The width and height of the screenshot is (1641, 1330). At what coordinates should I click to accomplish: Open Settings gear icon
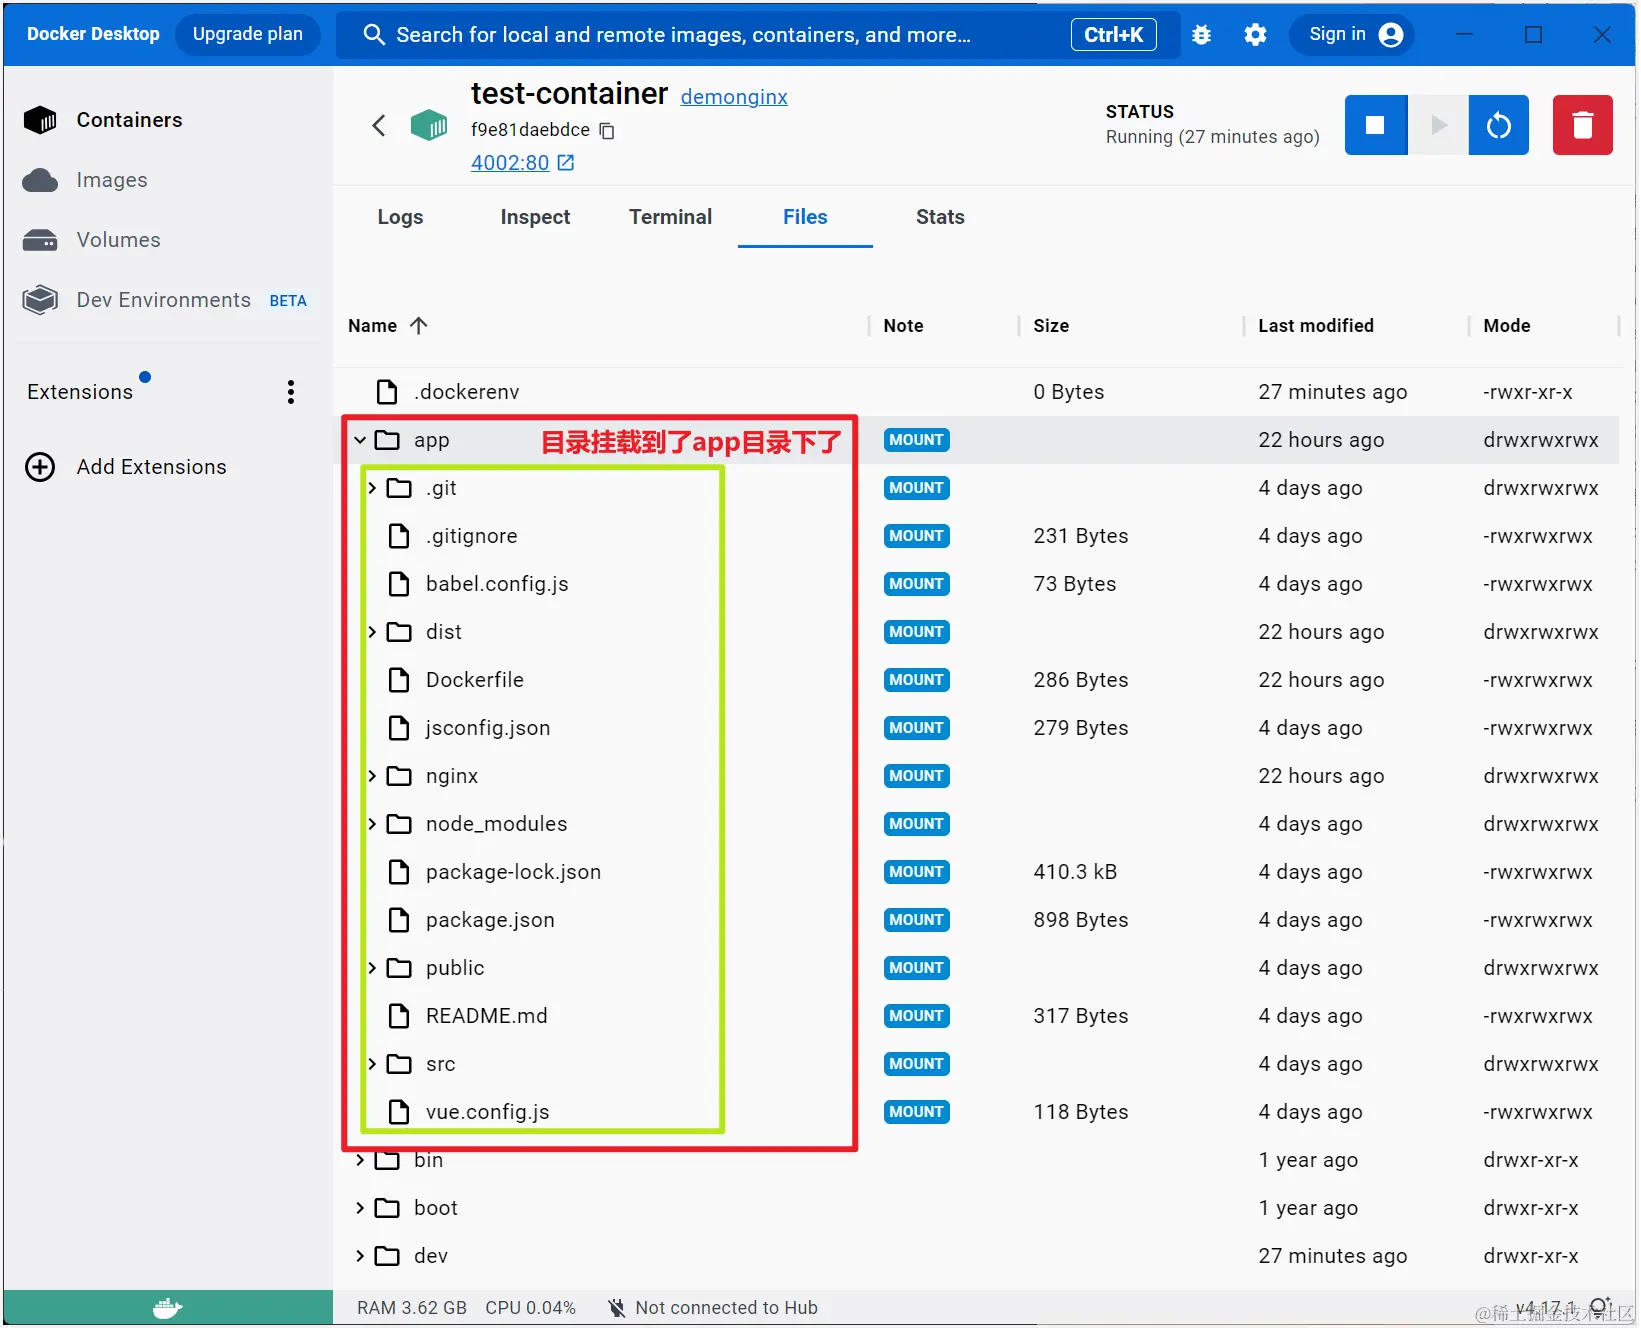coord(1255,35)
